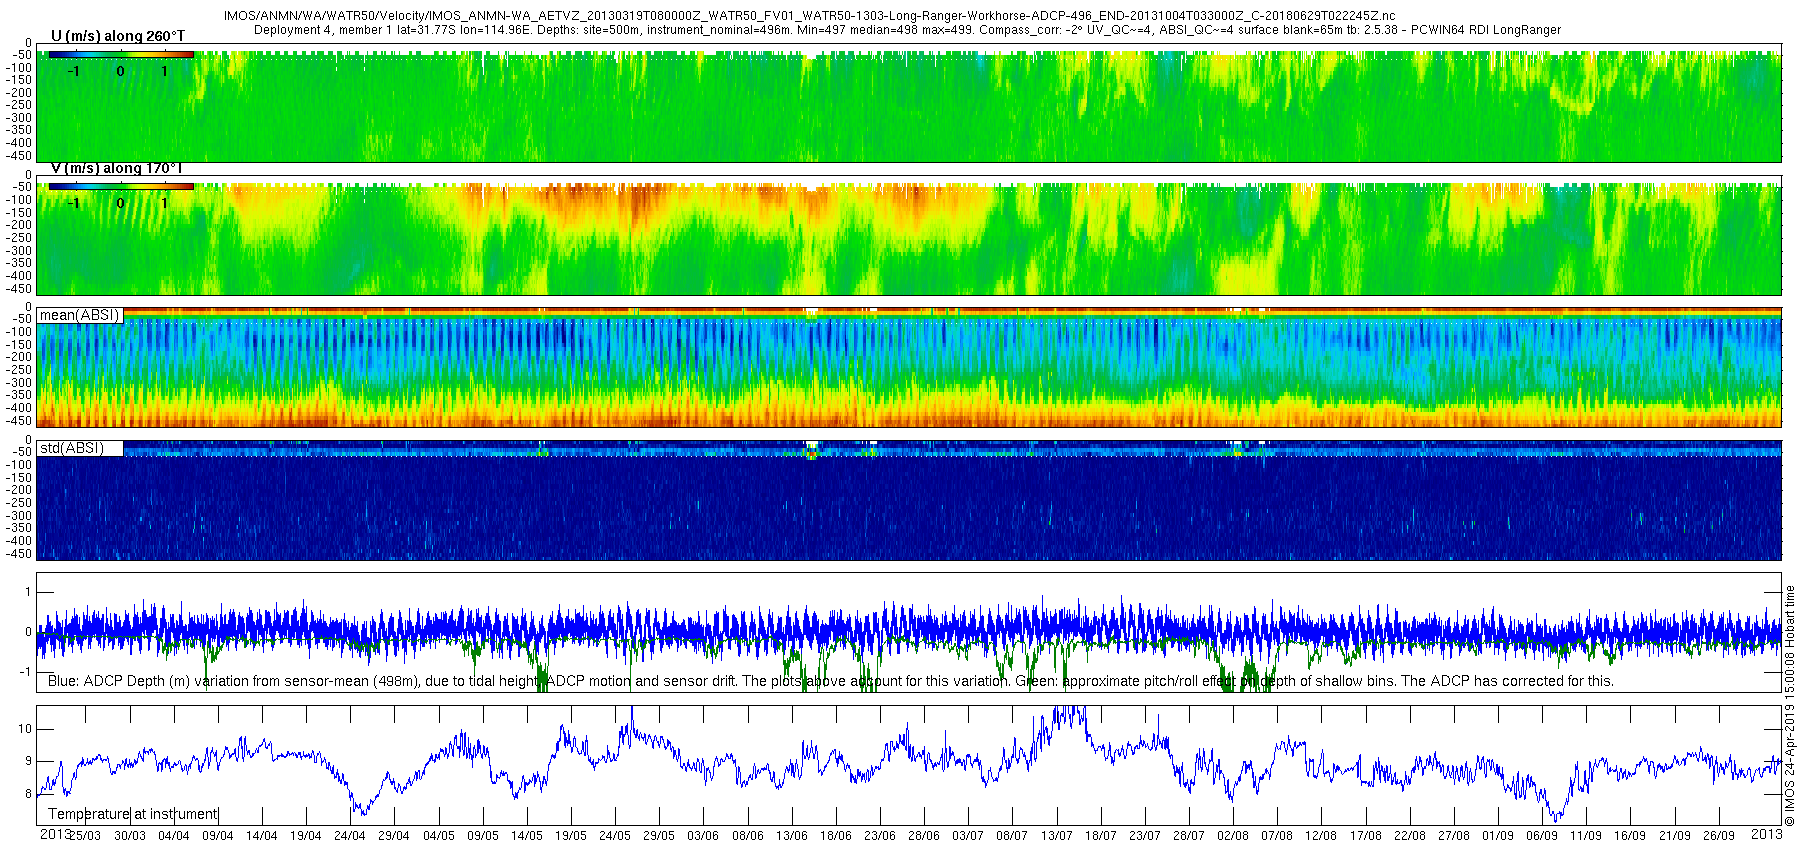Click the 24/05 date tick label

[x=614, y=836]
